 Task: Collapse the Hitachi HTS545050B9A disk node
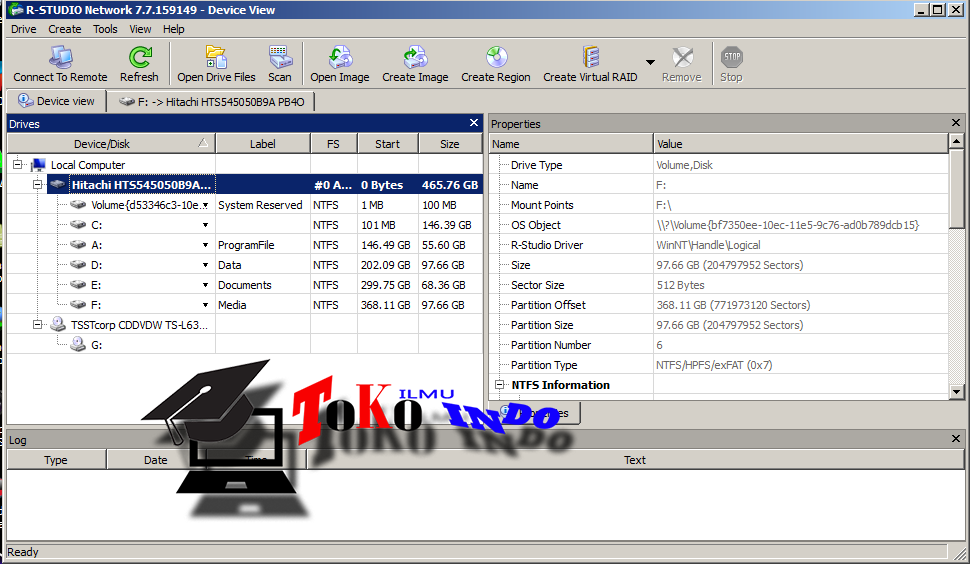pos(37,184)
